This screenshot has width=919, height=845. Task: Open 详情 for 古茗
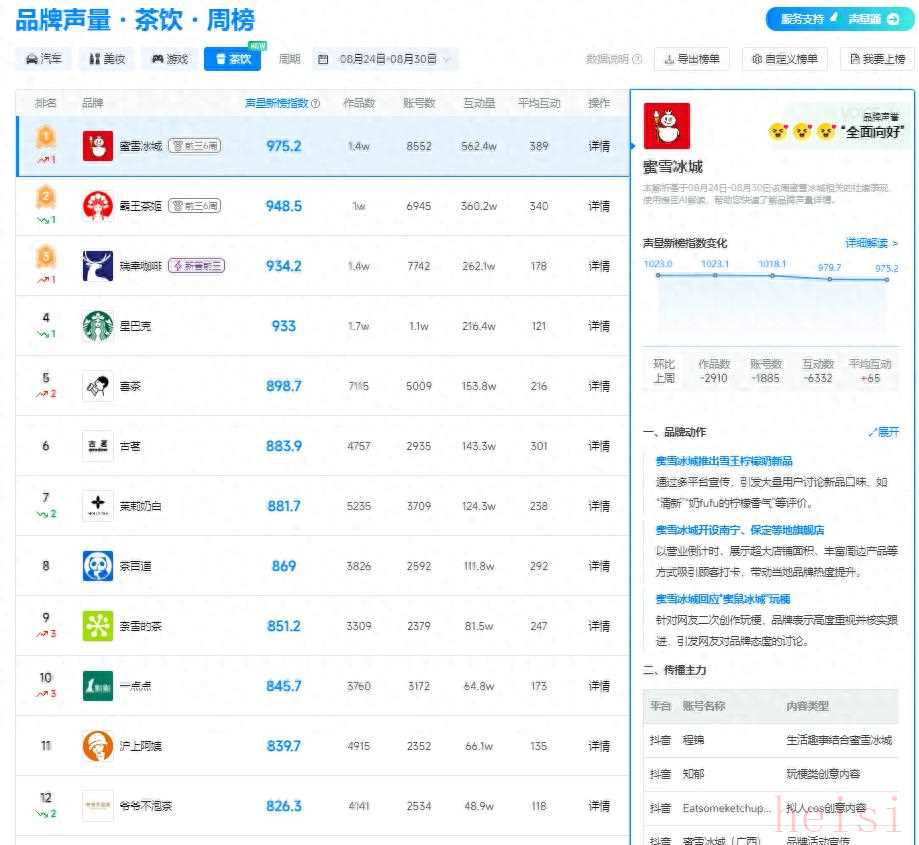[599, 446]
